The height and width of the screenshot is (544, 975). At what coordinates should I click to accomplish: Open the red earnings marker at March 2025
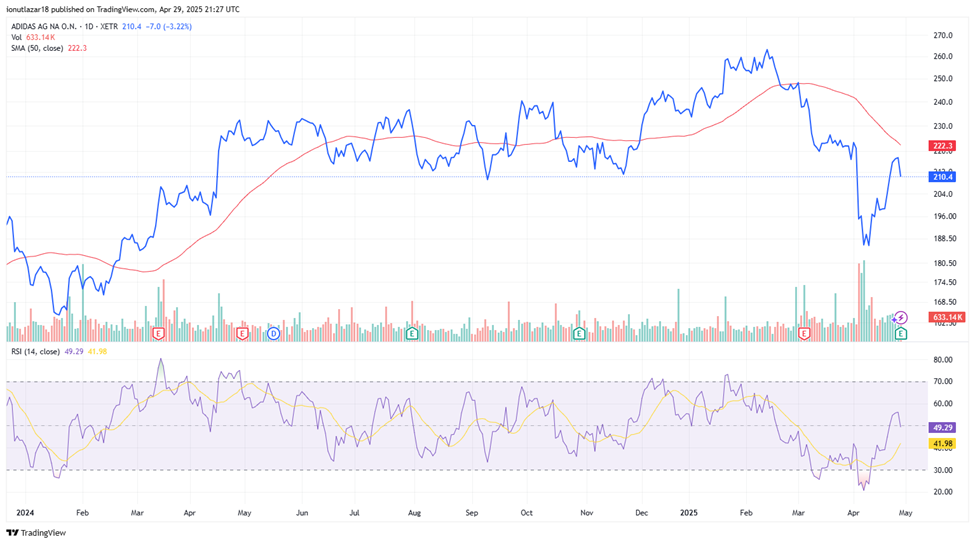tap(804, 331)
